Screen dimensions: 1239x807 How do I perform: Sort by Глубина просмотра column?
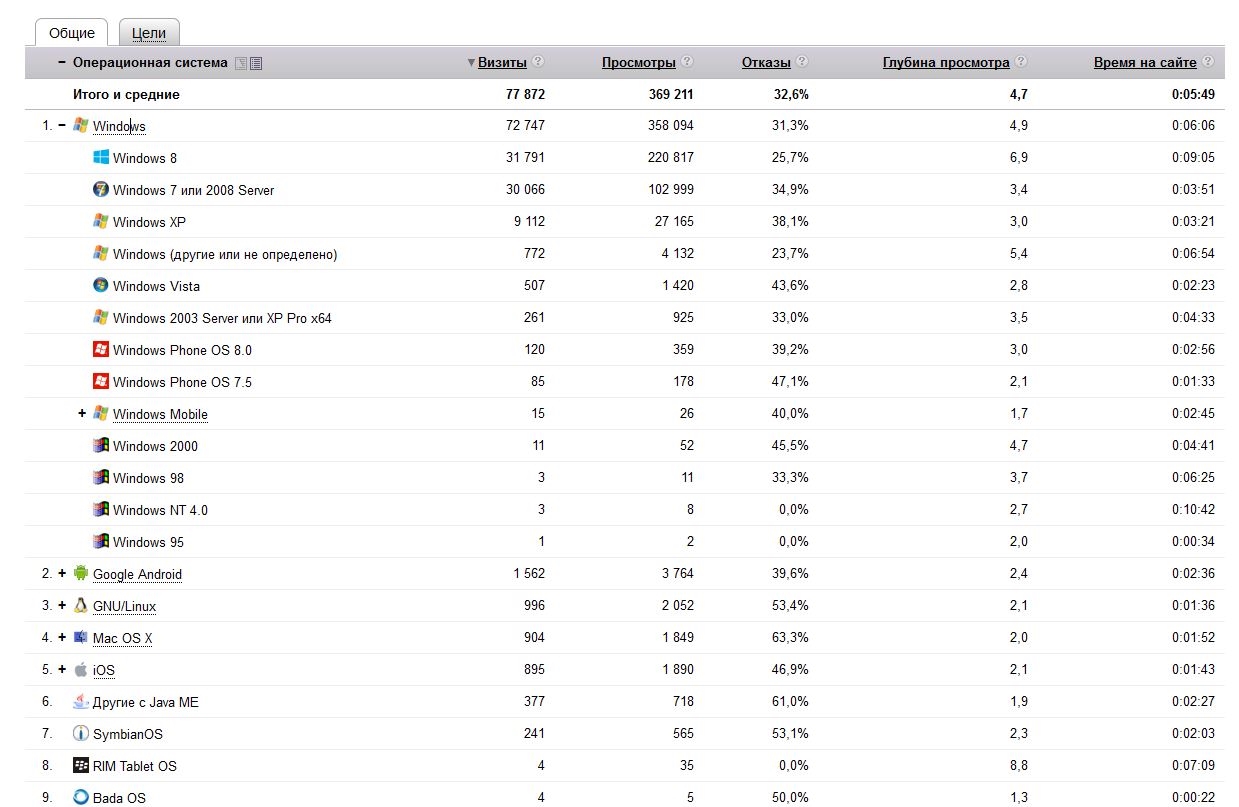pos(946,62)
